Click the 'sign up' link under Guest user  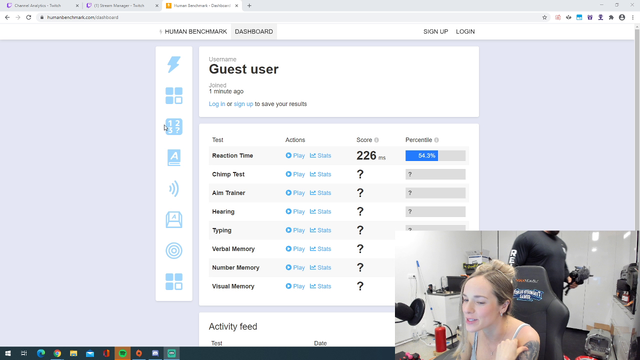tap(243, 104)
